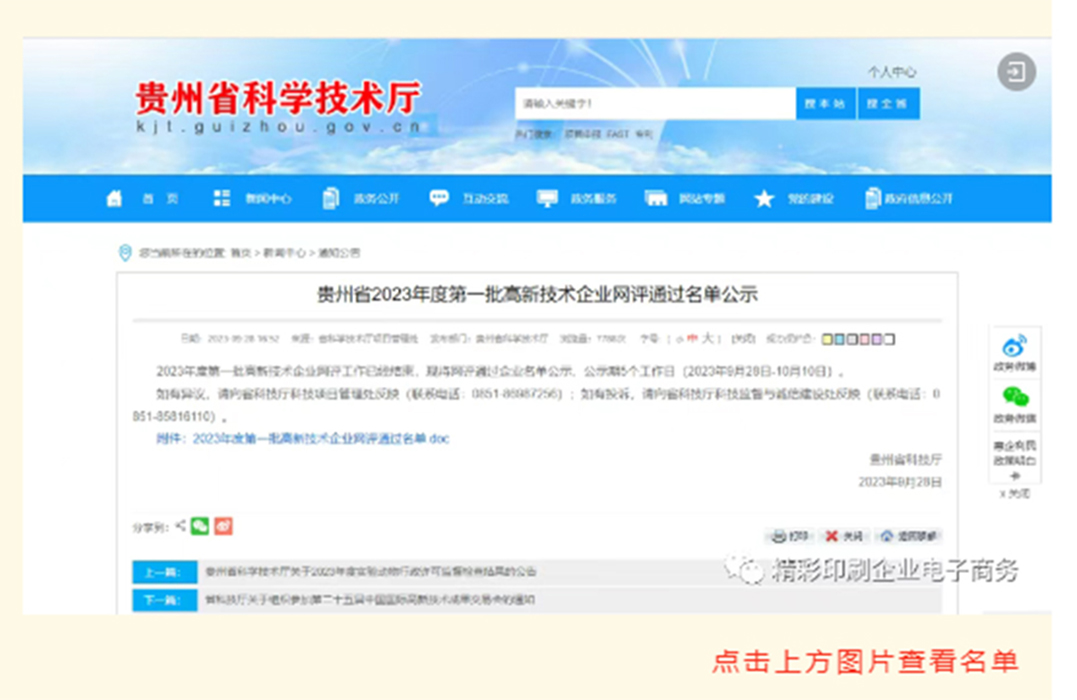Image resolution: width=1077 pixels, height=700 pixels.
Task: Open 政务微信 WeChat icon in right sidebar
Action: [1015, 398]
